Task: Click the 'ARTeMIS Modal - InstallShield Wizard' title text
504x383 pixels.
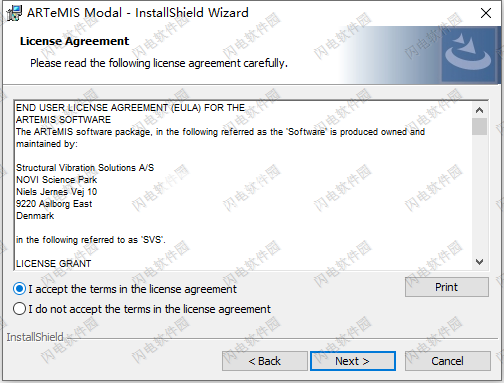Action: pyautogui.click(x=138, y=13)
